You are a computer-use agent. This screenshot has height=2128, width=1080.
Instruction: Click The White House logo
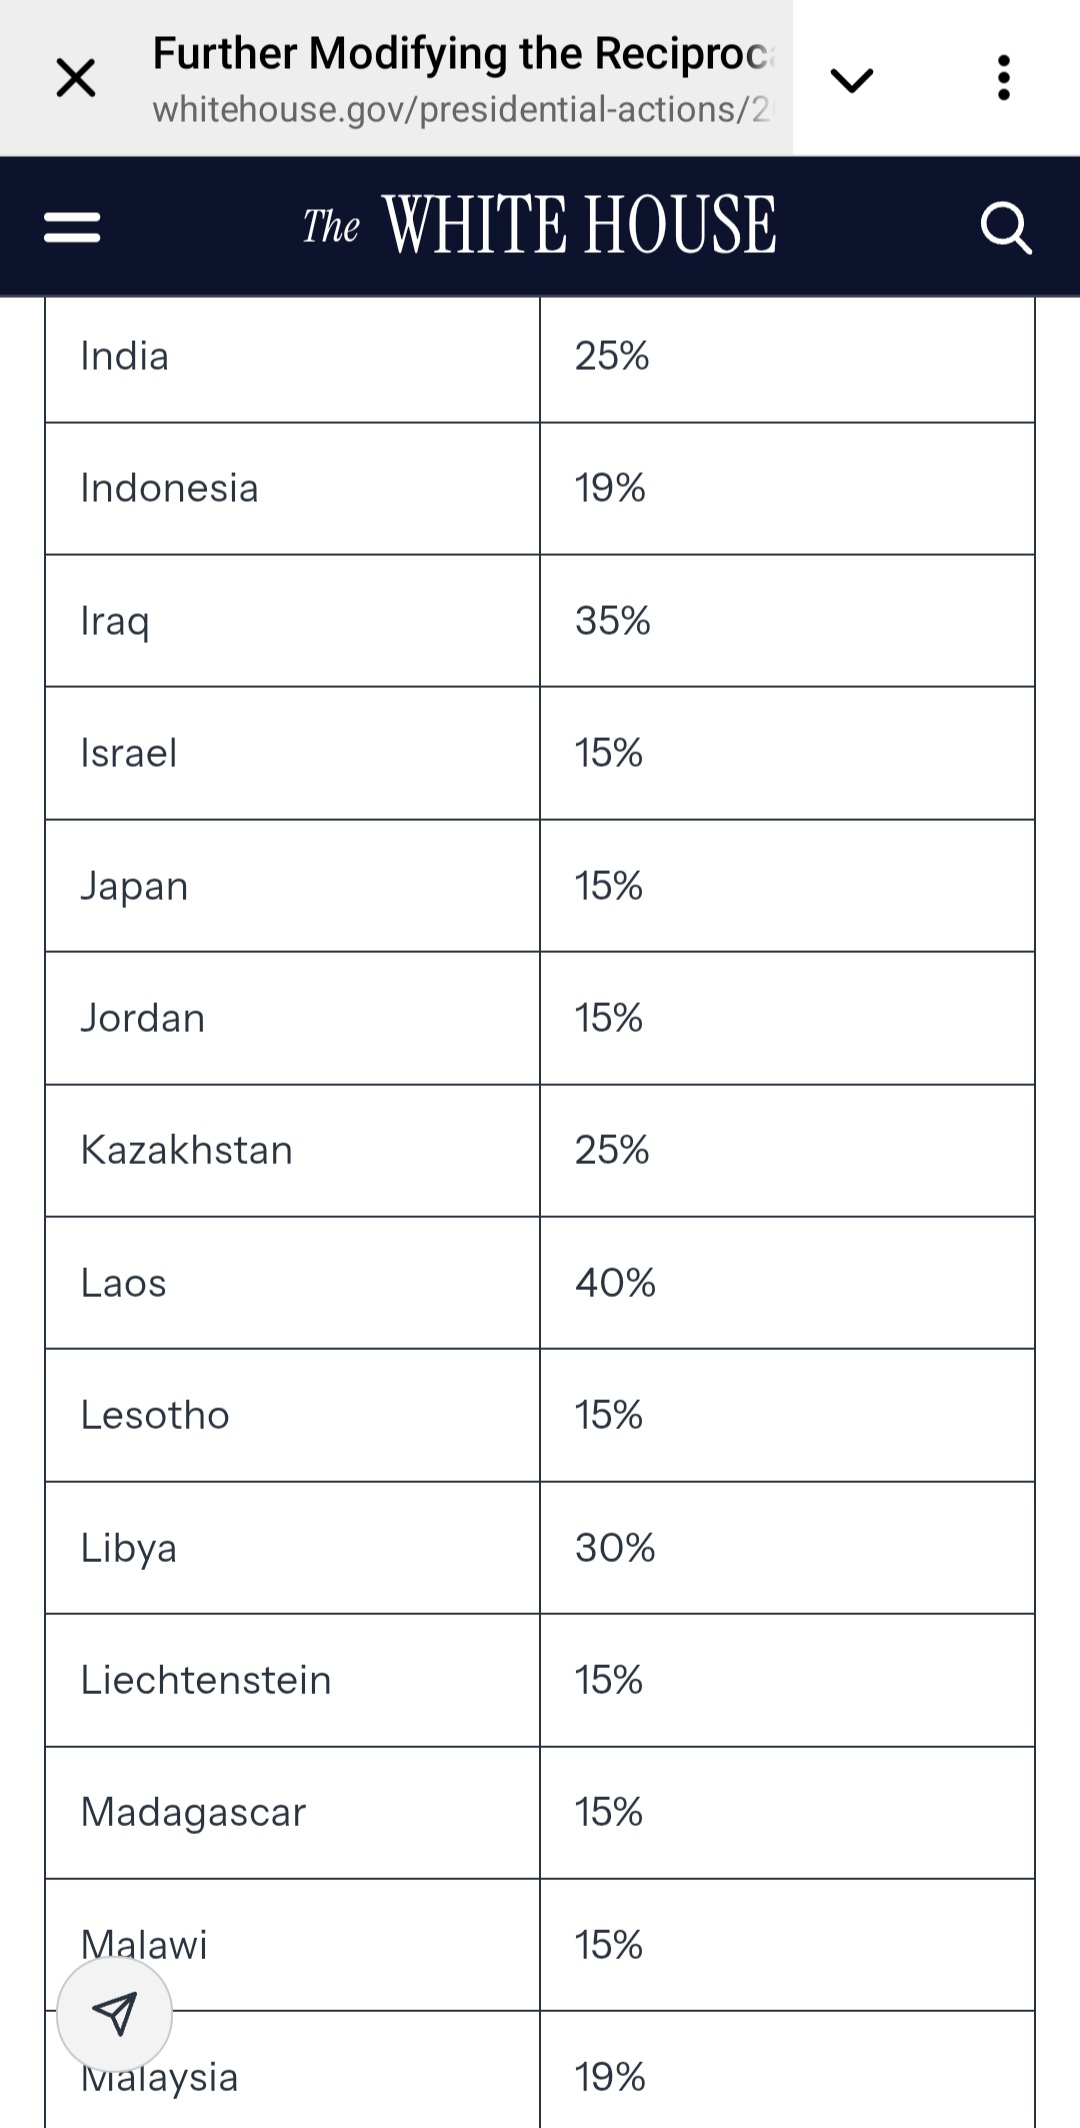pyautogui.click(x=540, y=225)
